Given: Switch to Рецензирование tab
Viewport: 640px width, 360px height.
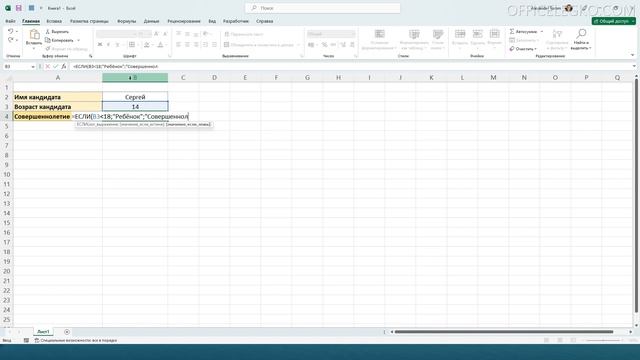Looking at the screenshot, I should pos(184,21).
